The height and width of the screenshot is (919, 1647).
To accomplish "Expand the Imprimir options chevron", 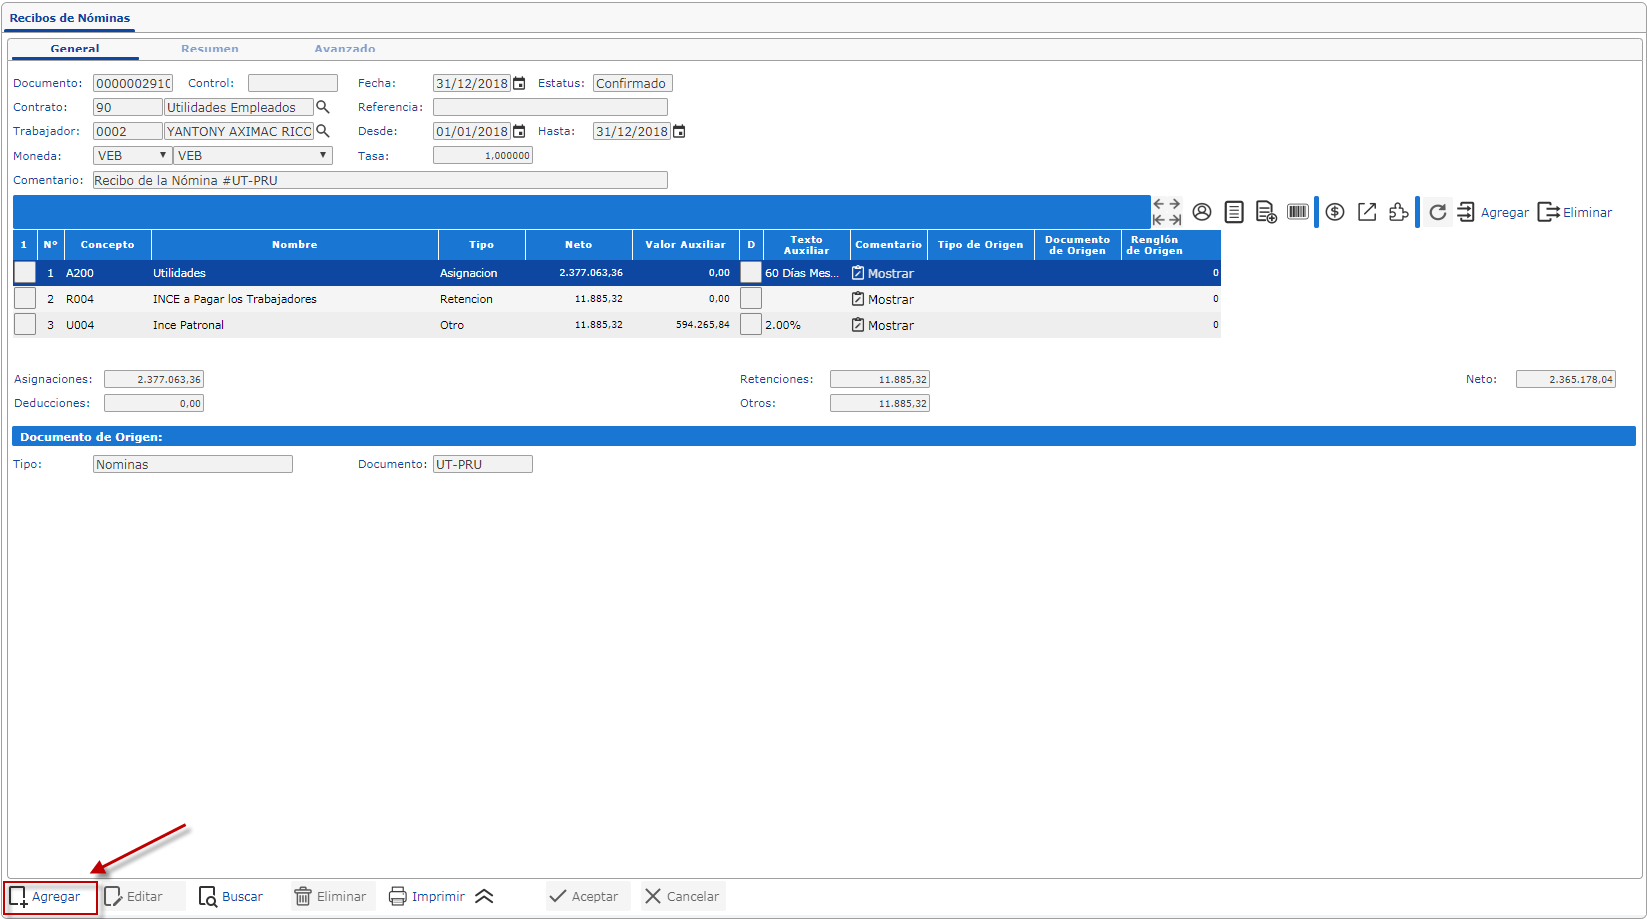I will [484, 897].
